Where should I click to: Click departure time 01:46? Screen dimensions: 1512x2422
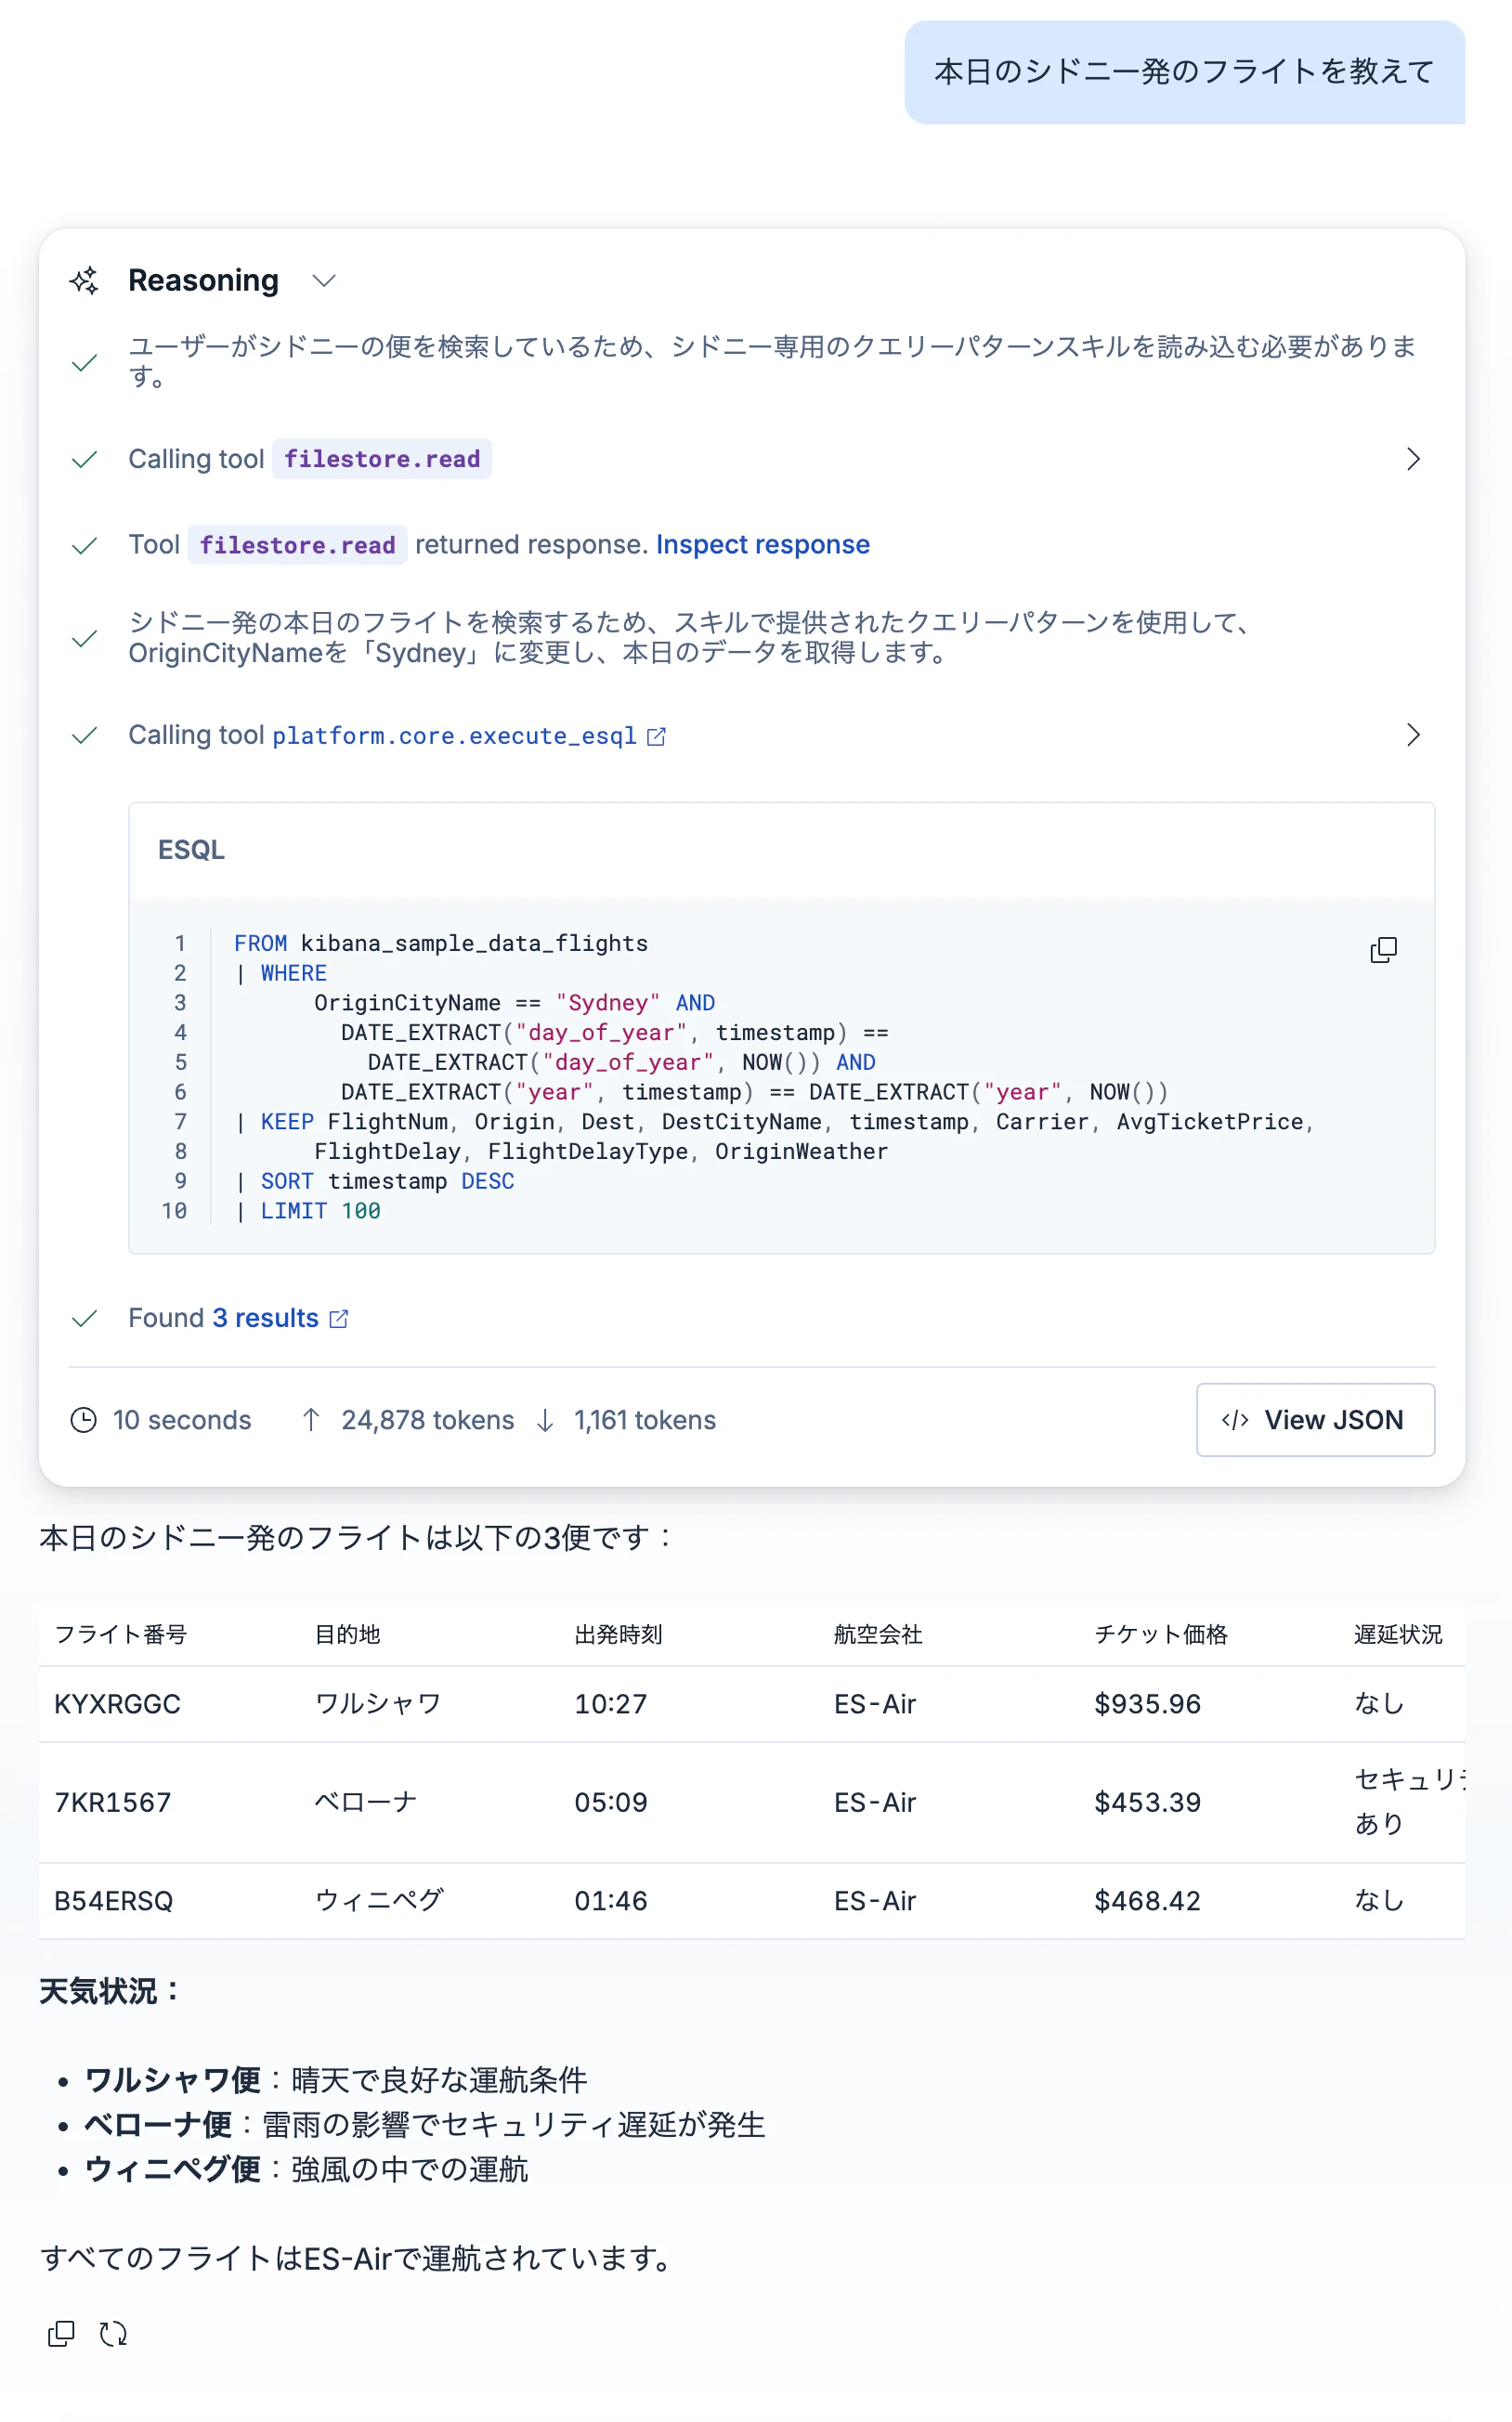coord(610,1901)
